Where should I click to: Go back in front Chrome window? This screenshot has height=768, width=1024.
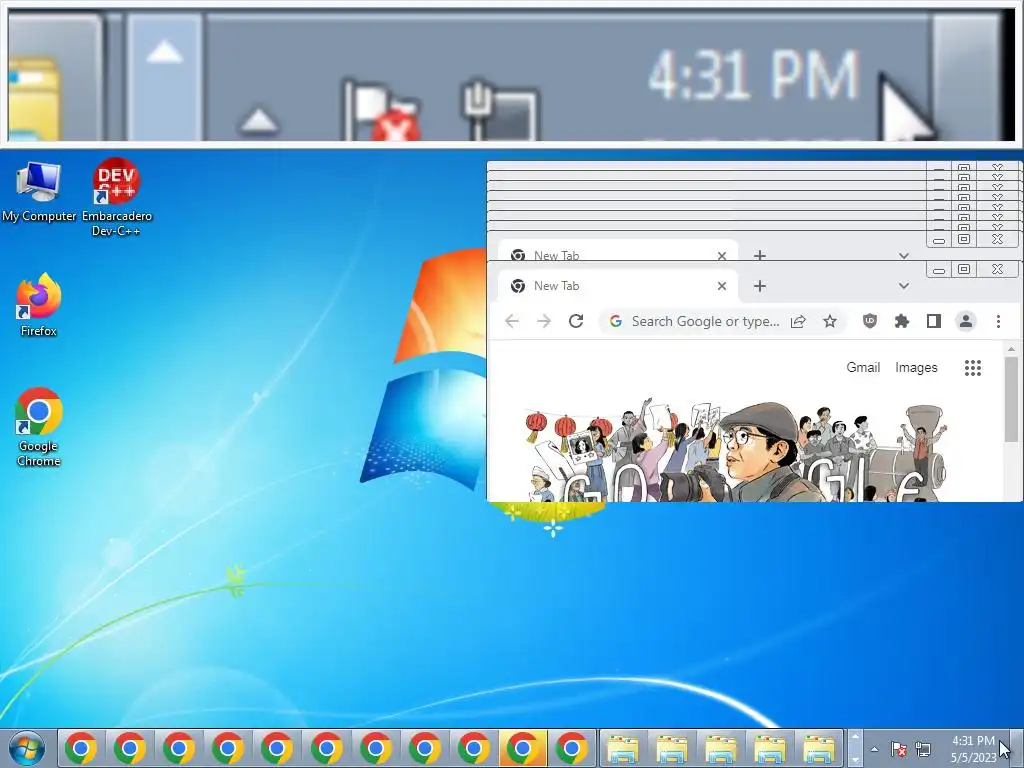click(x=512, y=321)
